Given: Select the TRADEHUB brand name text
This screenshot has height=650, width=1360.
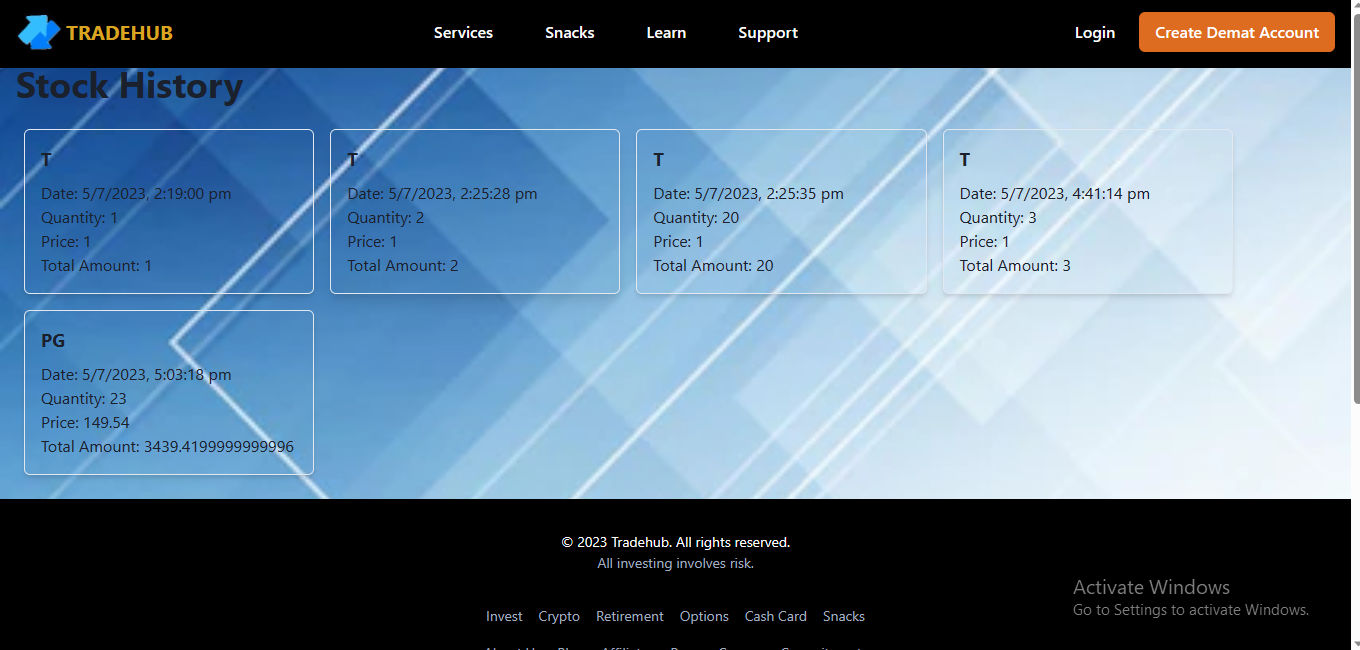Looking at the screenshot, I should (x=120, y=33).
